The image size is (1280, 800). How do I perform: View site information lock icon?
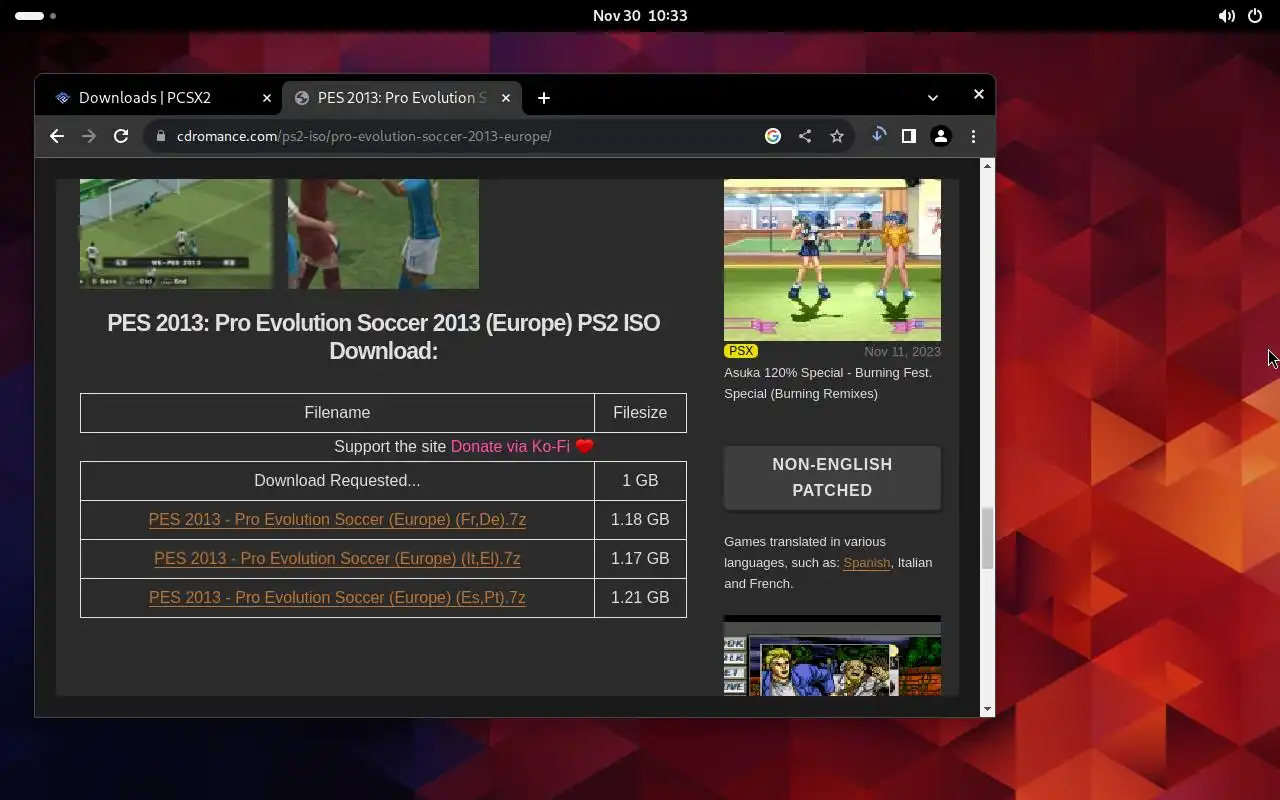click(x=160, y=136)
